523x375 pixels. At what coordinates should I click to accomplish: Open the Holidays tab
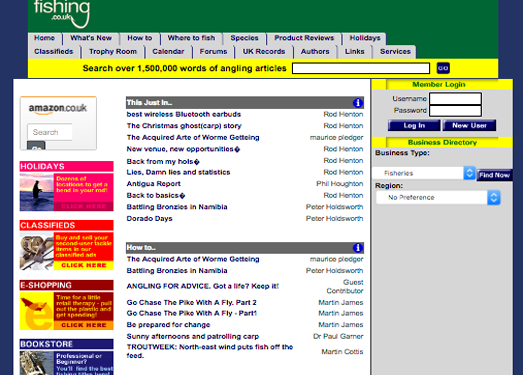click(x=365, y=38)
